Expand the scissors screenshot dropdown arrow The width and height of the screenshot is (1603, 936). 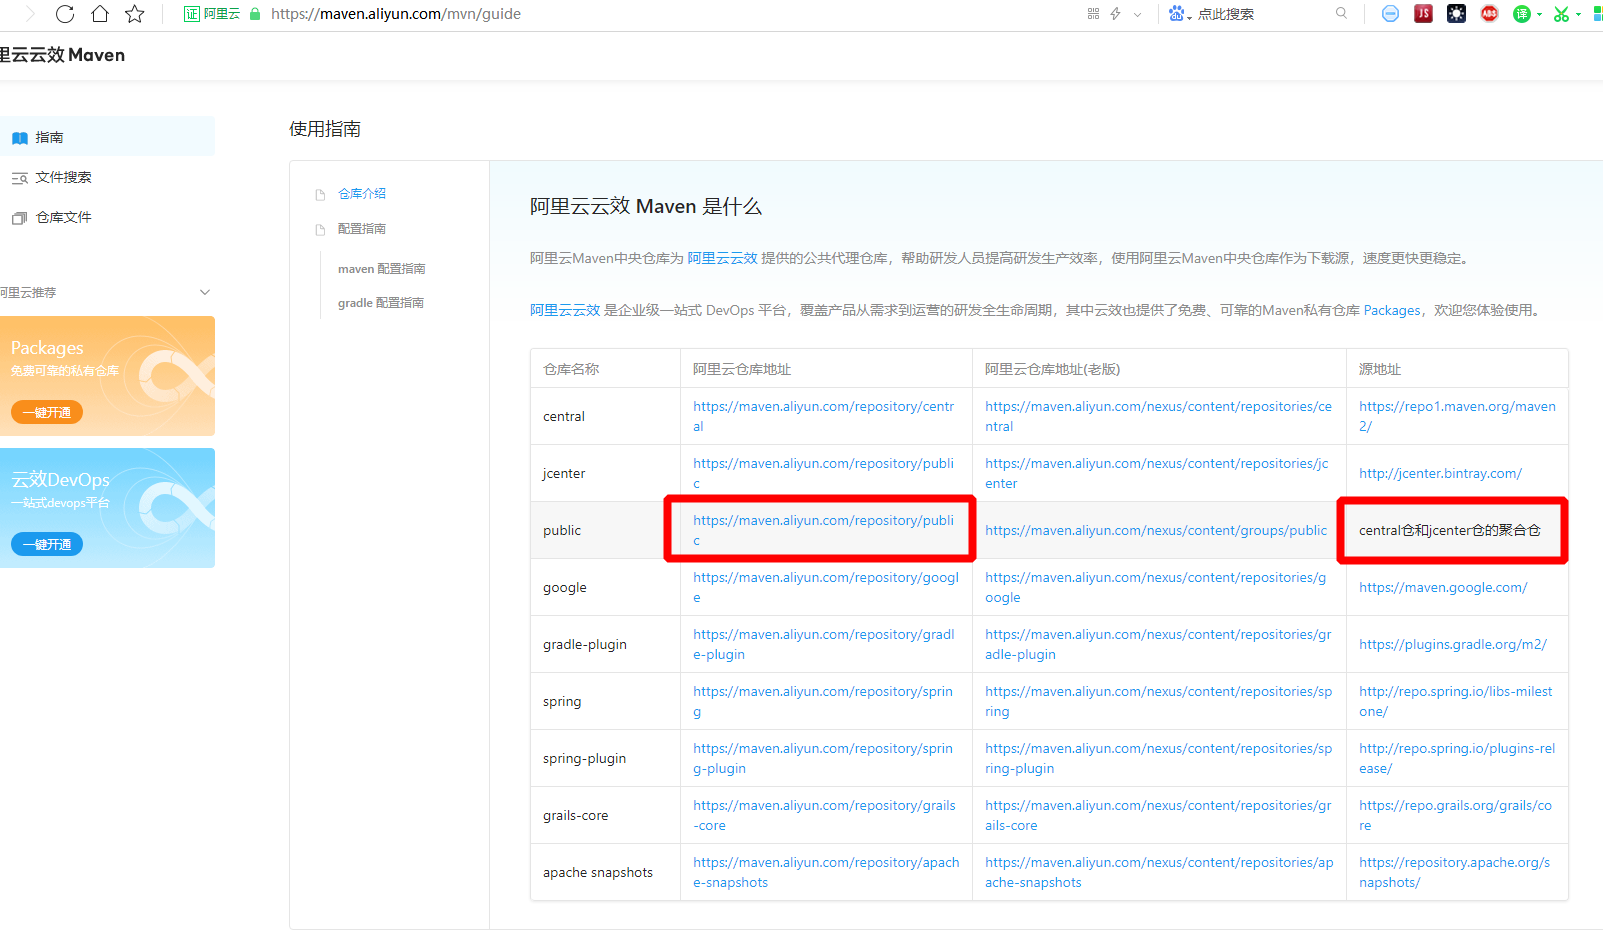coord(1578,14)
